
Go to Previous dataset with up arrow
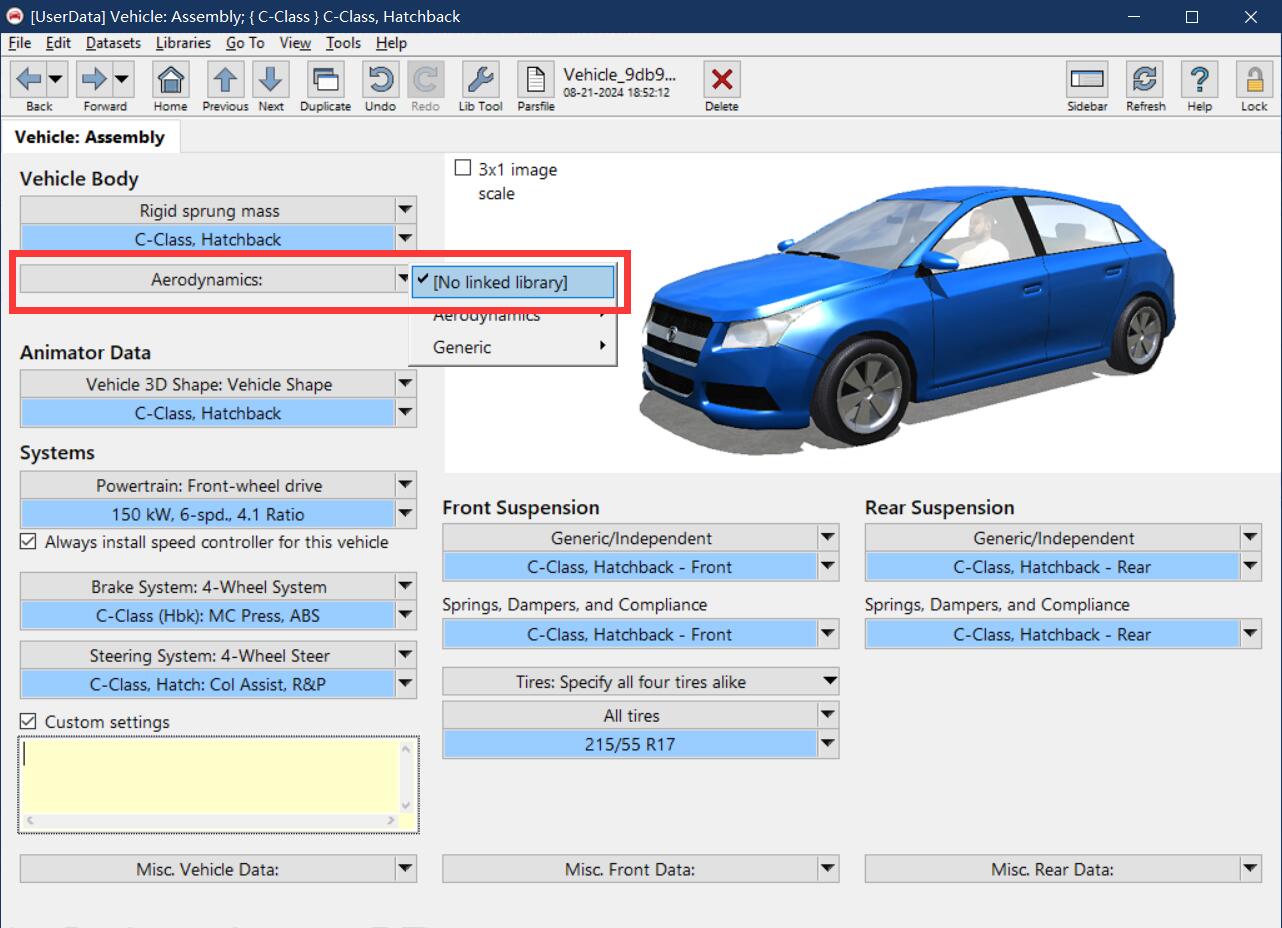(x=226, y=79)
